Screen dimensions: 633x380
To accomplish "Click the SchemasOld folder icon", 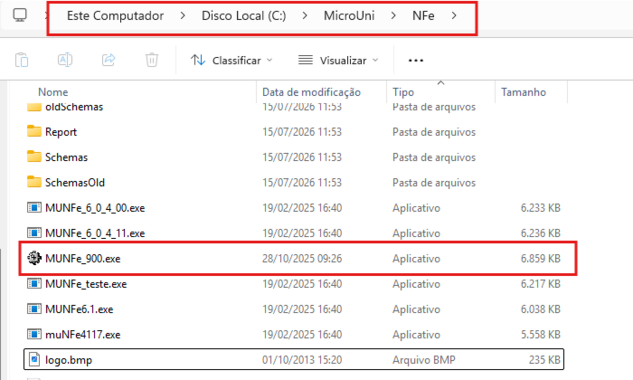I will pos(34,182).
